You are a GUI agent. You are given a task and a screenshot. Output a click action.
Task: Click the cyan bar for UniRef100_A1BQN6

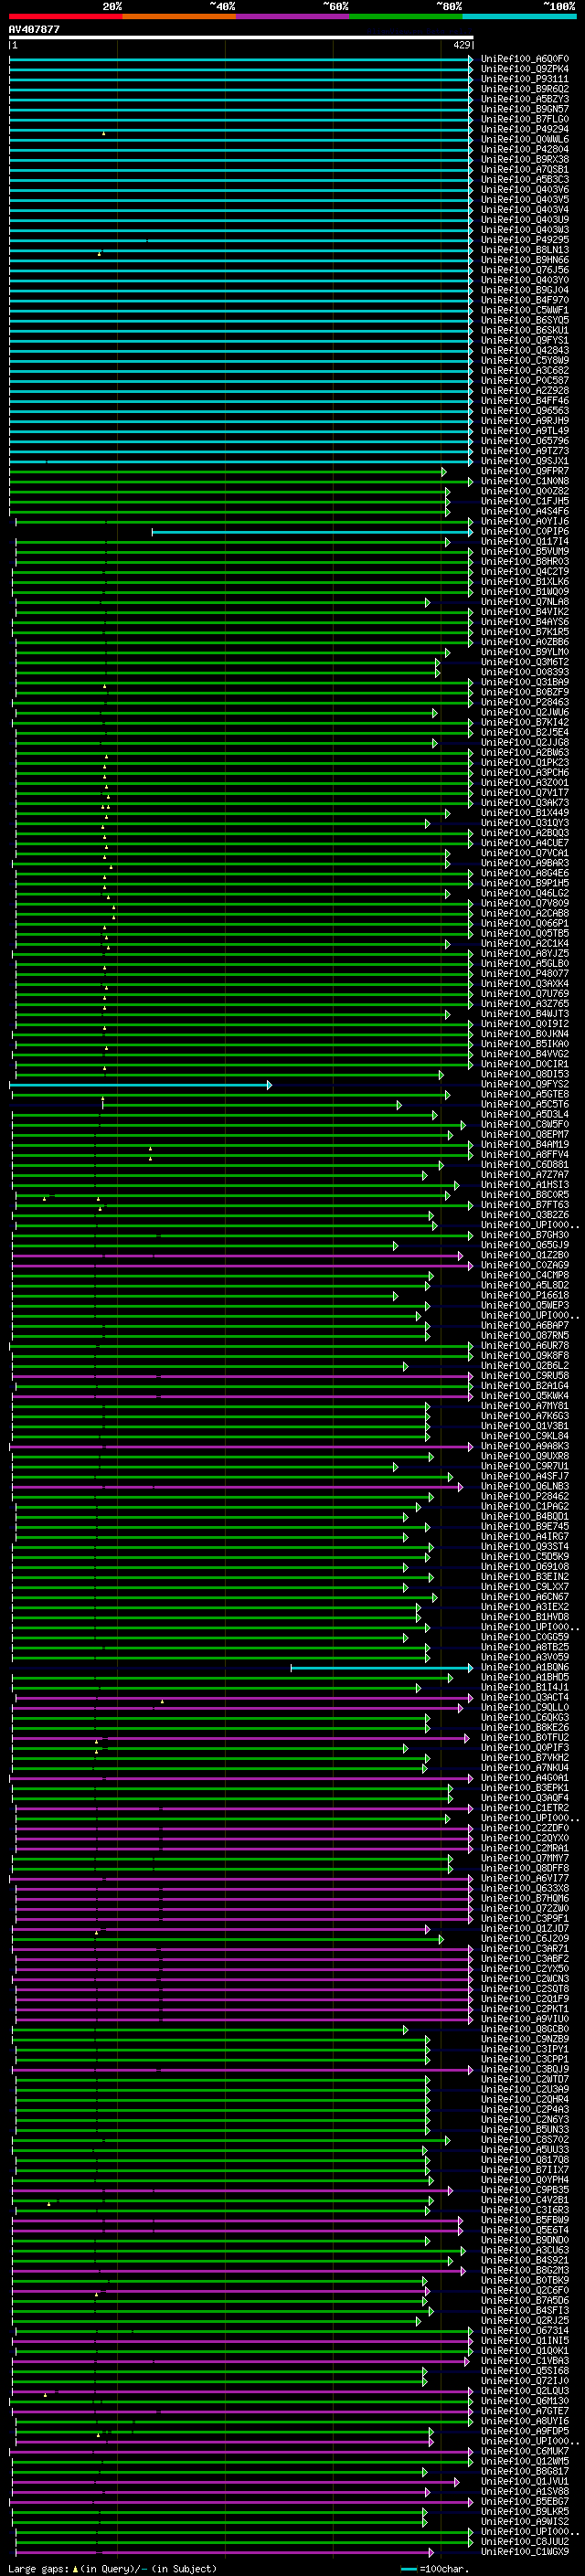(381, 1668)
